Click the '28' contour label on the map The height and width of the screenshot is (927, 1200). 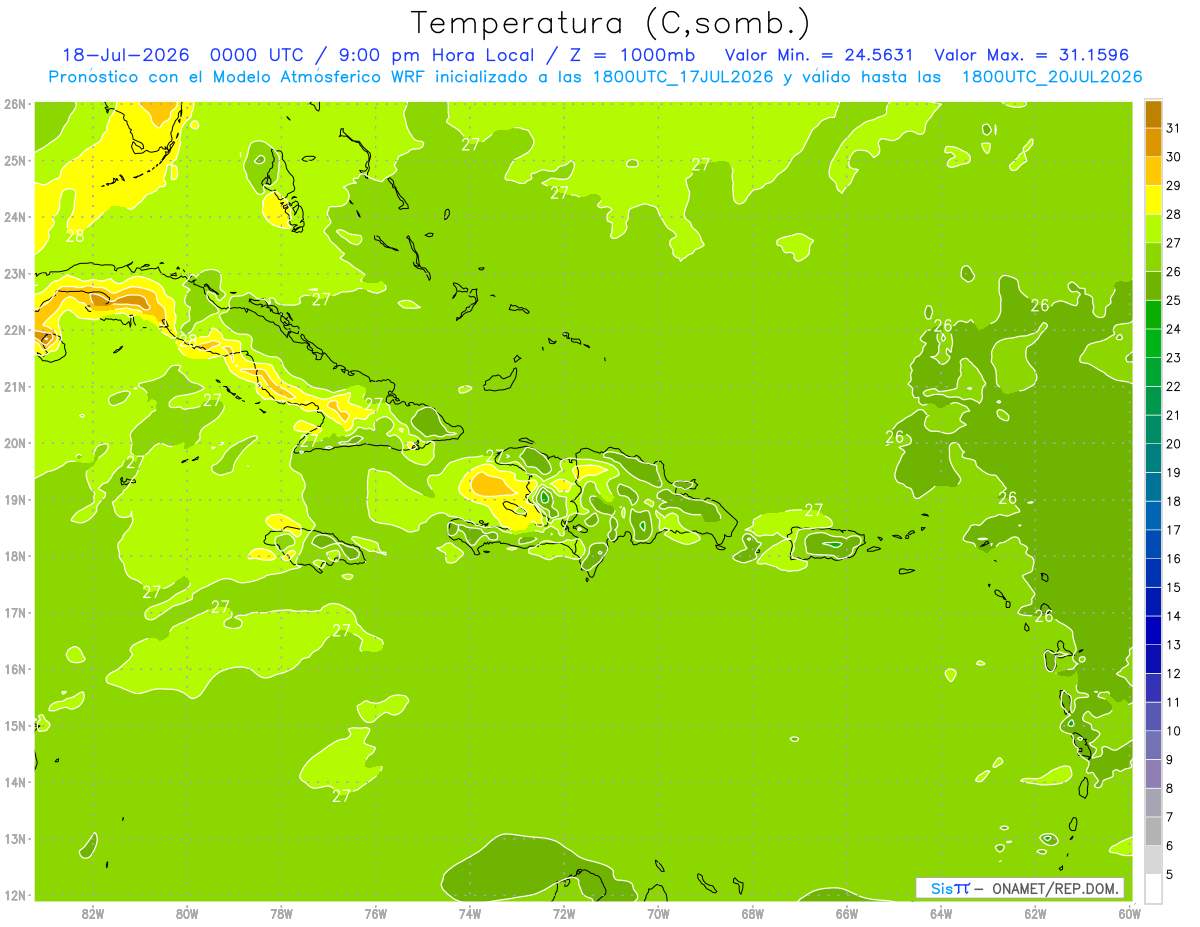pos(75,236)
